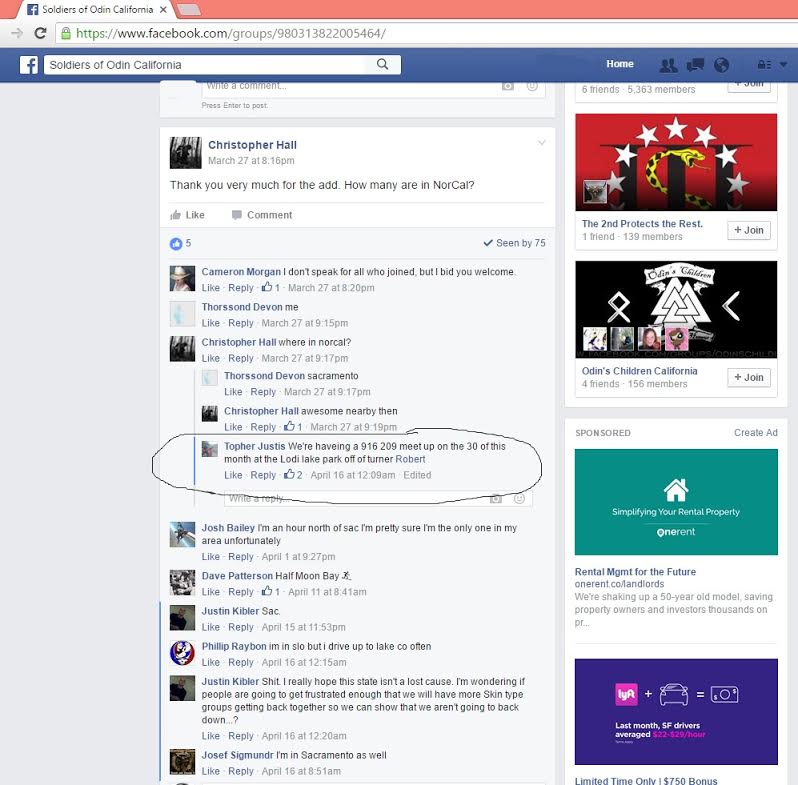
Task: Open post options chevron on Christopher Hall's post
Action: pos(542,143)
